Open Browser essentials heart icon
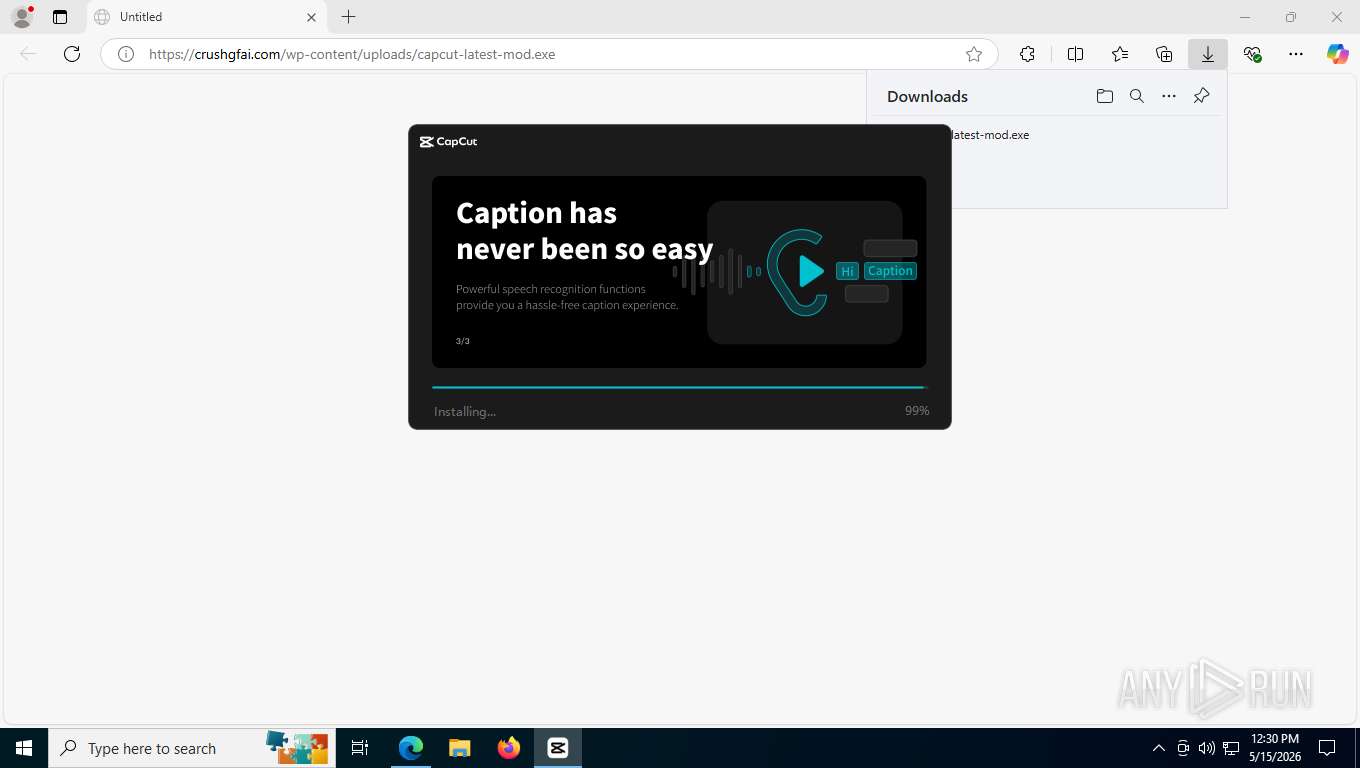This screenshot has width=1360, height=768. (1252, 54)
